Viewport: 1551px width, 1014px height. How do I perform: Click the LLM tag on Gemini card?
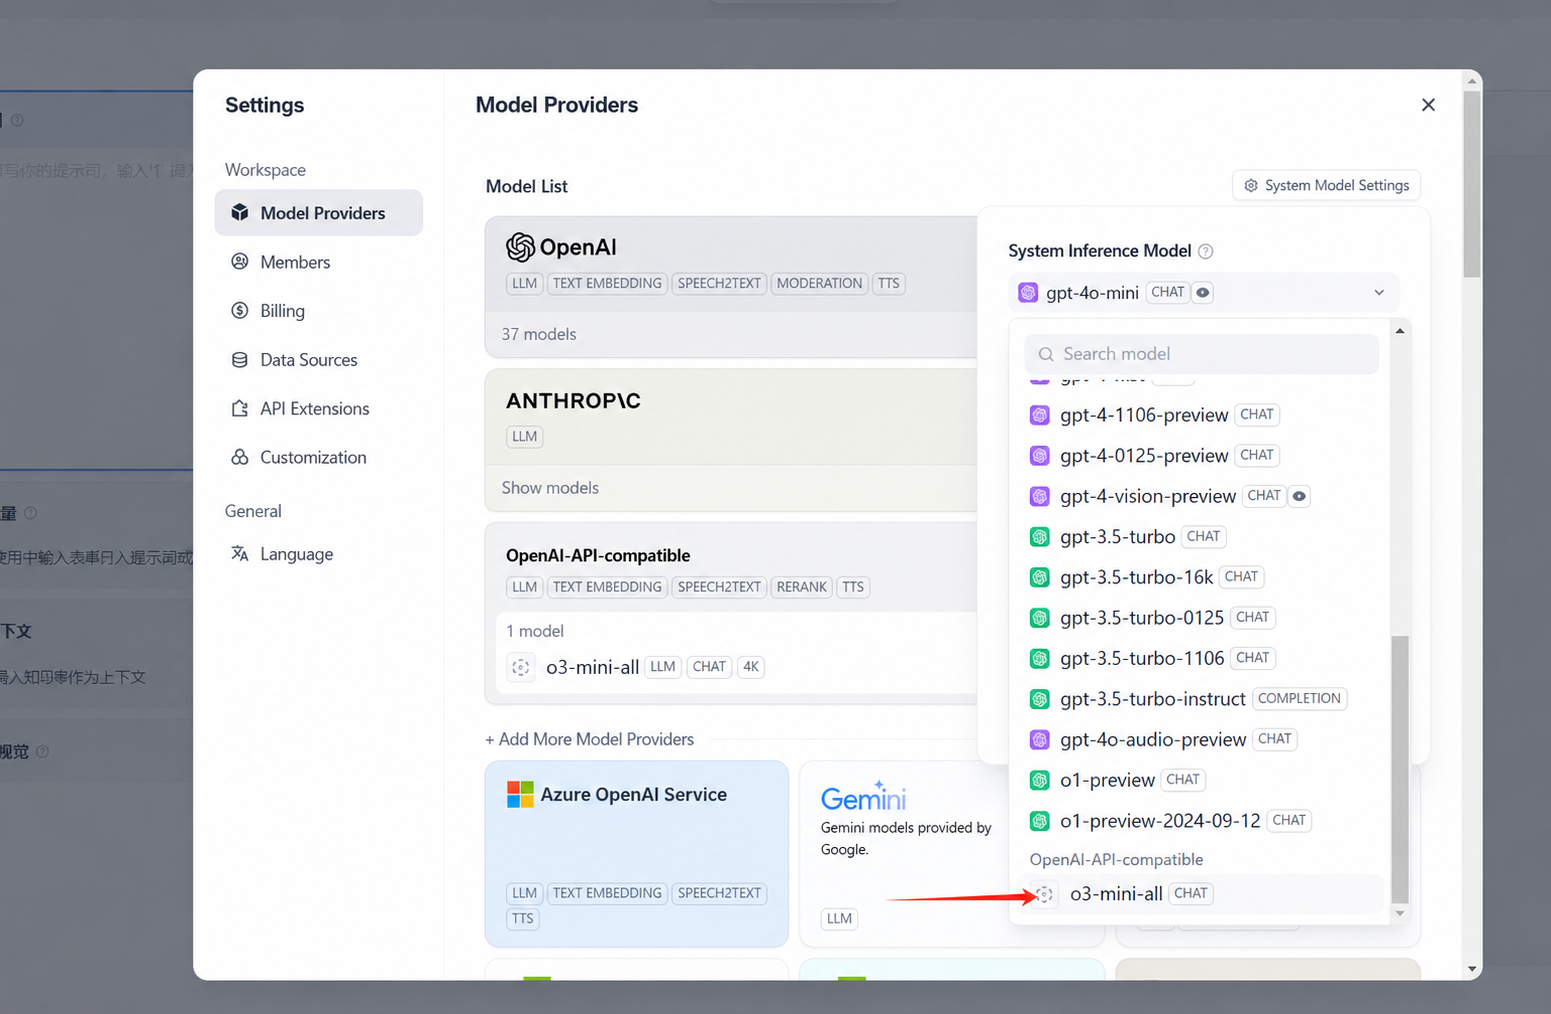pyautogui.click(x=840, y=919)
